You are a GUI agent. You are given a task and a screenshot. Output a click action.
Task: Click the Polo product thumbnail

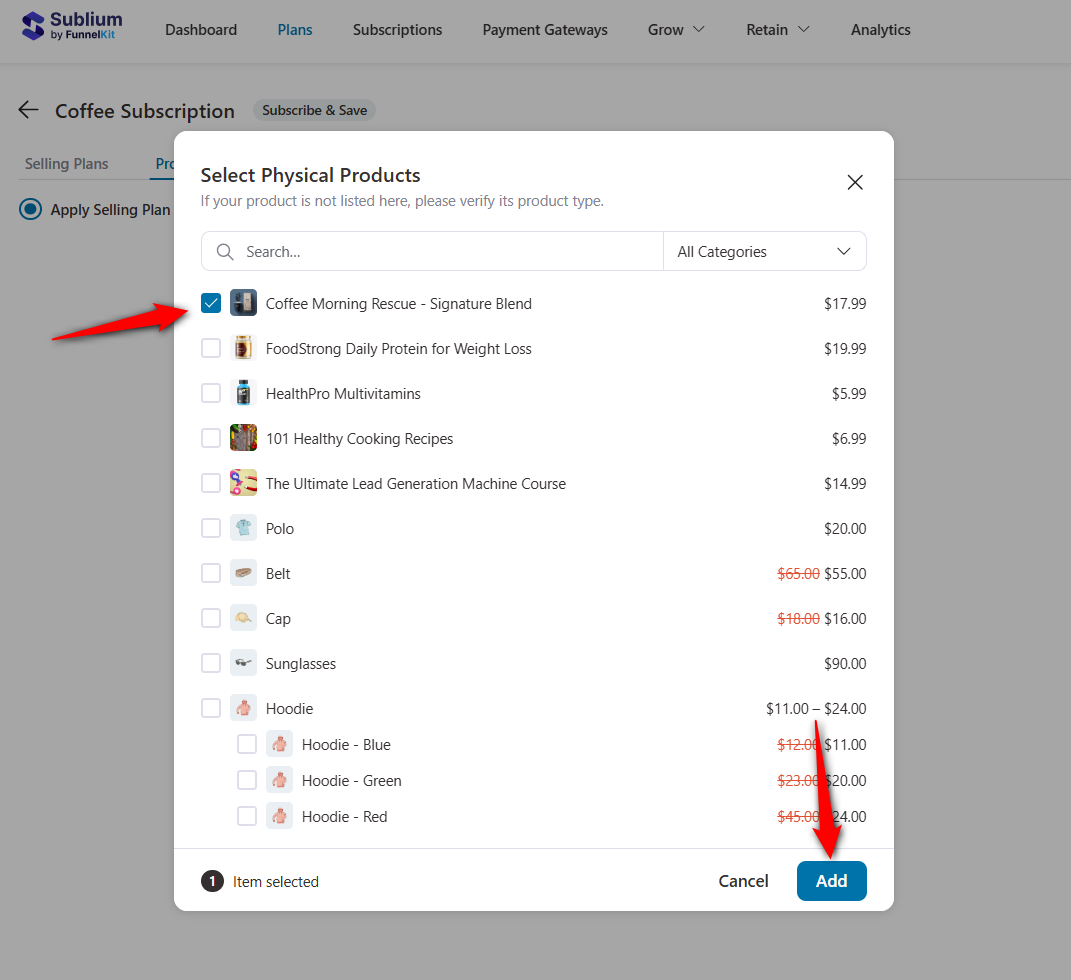(243, 527)
